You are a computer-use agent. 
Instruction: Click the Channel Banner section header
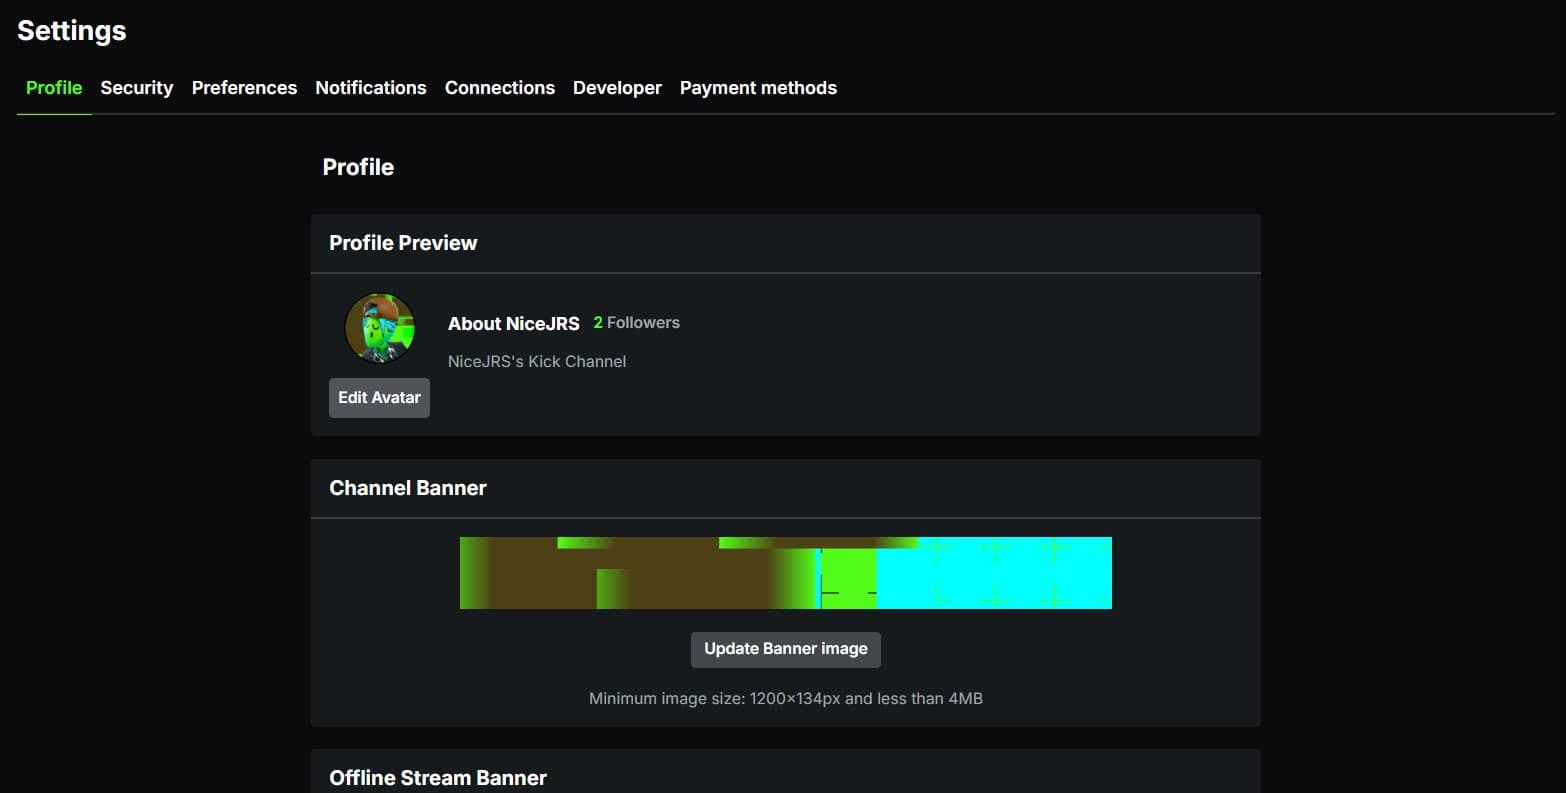tap(408, 488)
